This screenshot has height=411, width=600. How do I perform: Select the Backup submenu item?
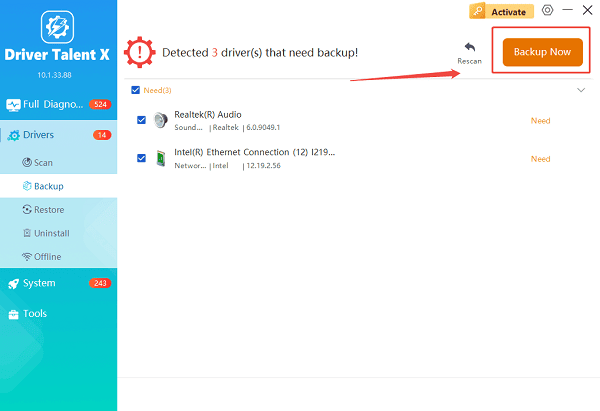(59, 186)
